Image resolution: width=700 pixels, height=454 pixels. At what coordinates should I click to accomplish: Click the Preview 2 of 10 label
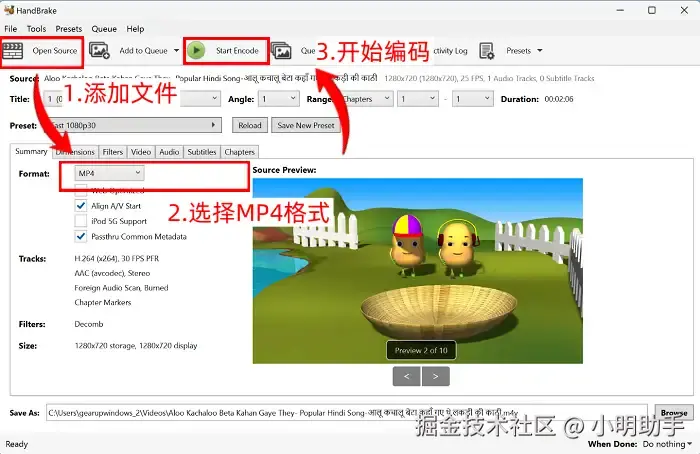click(x=421, y=350)
